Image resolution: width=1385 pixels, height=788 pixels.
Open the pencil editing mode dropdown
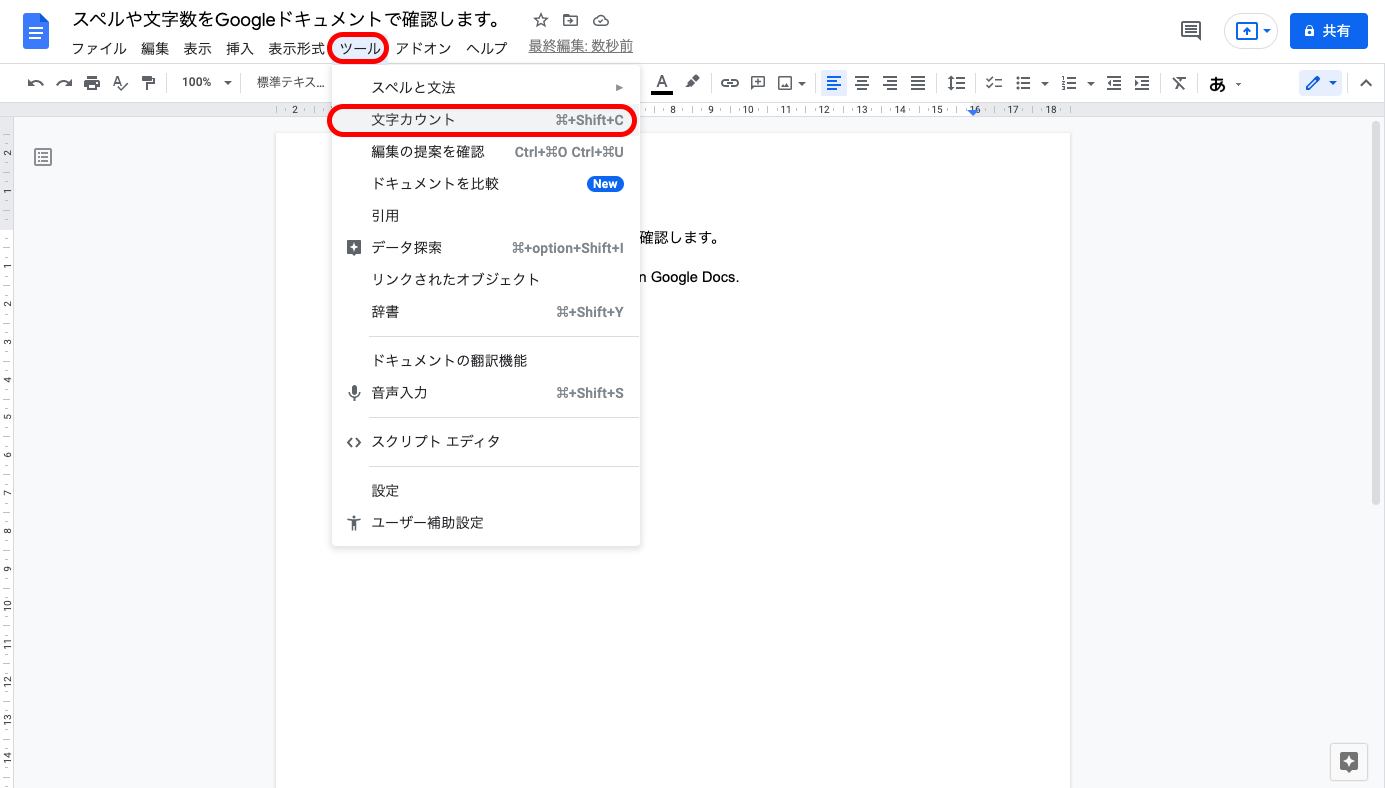(1320, 83)
